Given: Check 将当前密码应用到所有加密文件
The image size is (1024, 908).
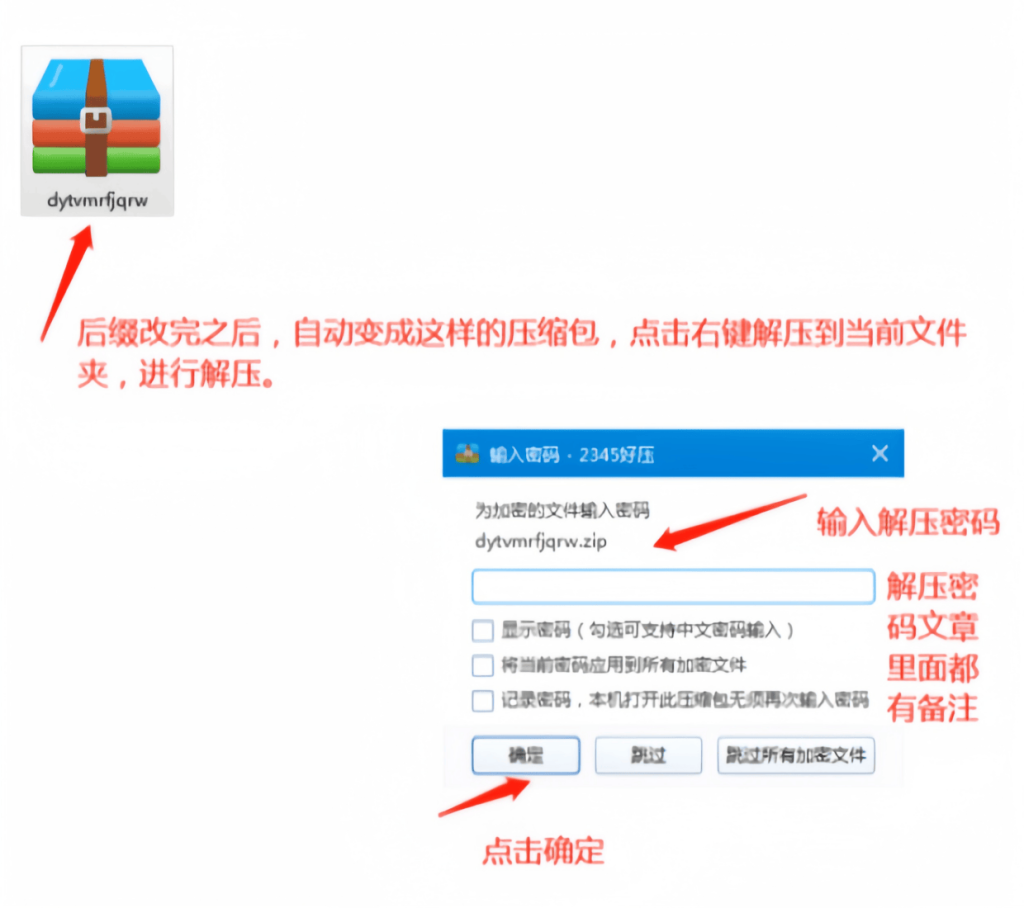Looking at the screenshot, I should (x=482, y=664).
